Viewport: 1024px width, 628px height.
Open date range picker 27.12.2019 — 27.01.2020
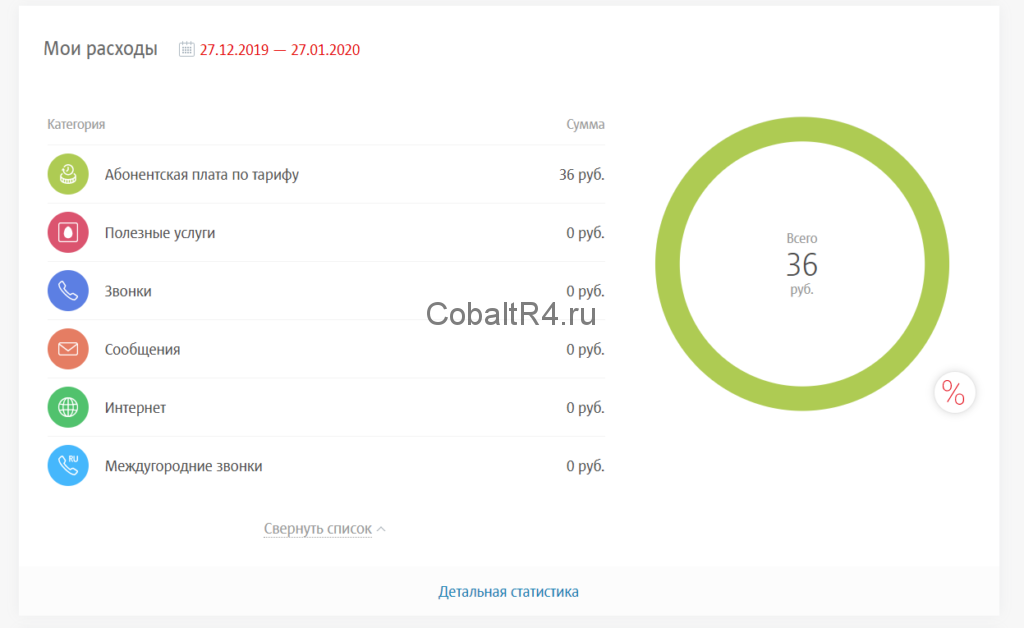pyautogui.click(x=280, y=49)
